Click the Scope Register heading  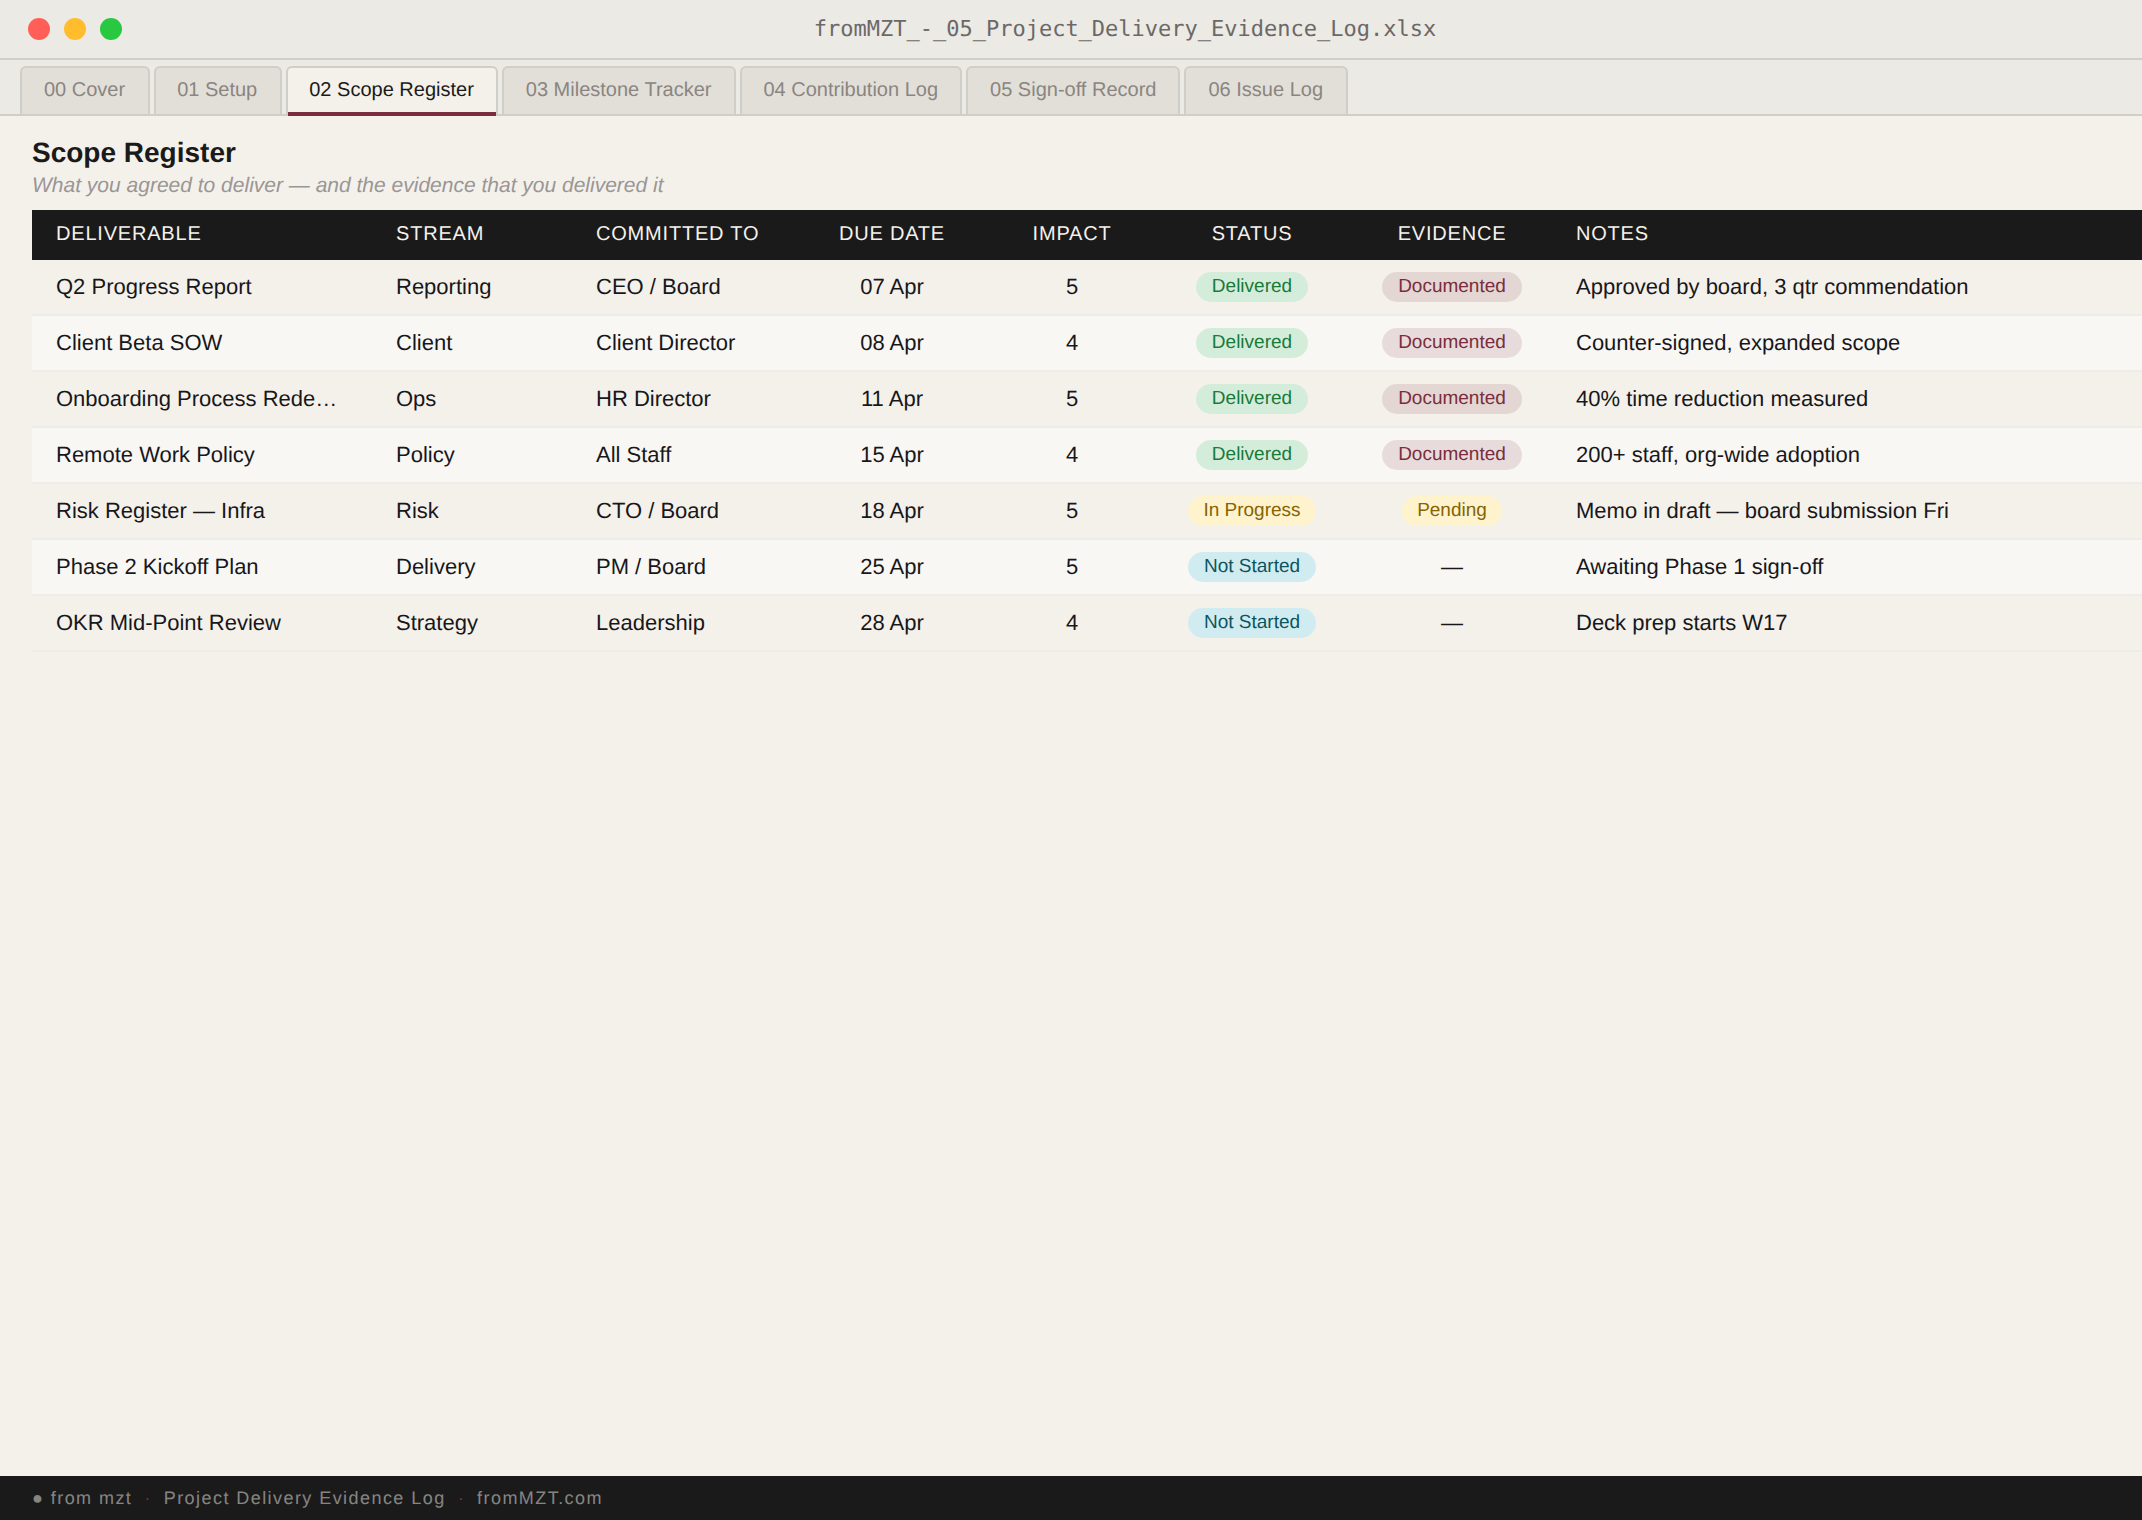134,153
